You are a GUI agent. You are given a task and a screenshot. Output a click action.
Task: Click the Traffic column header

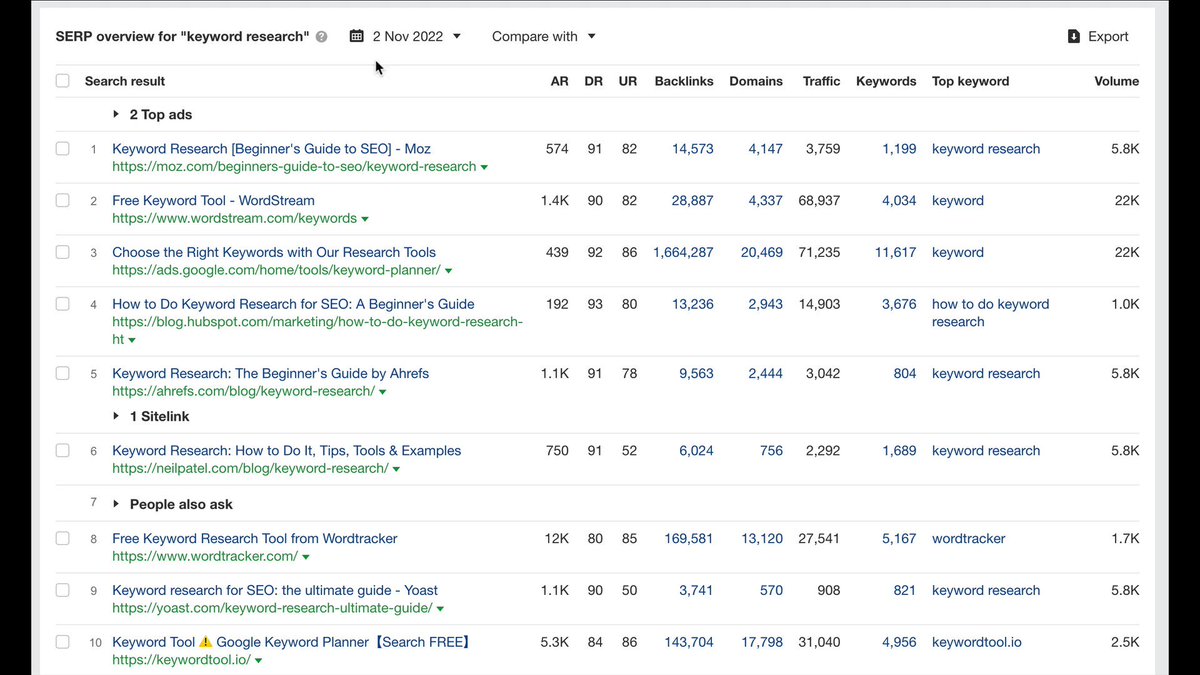pos(822,81)
